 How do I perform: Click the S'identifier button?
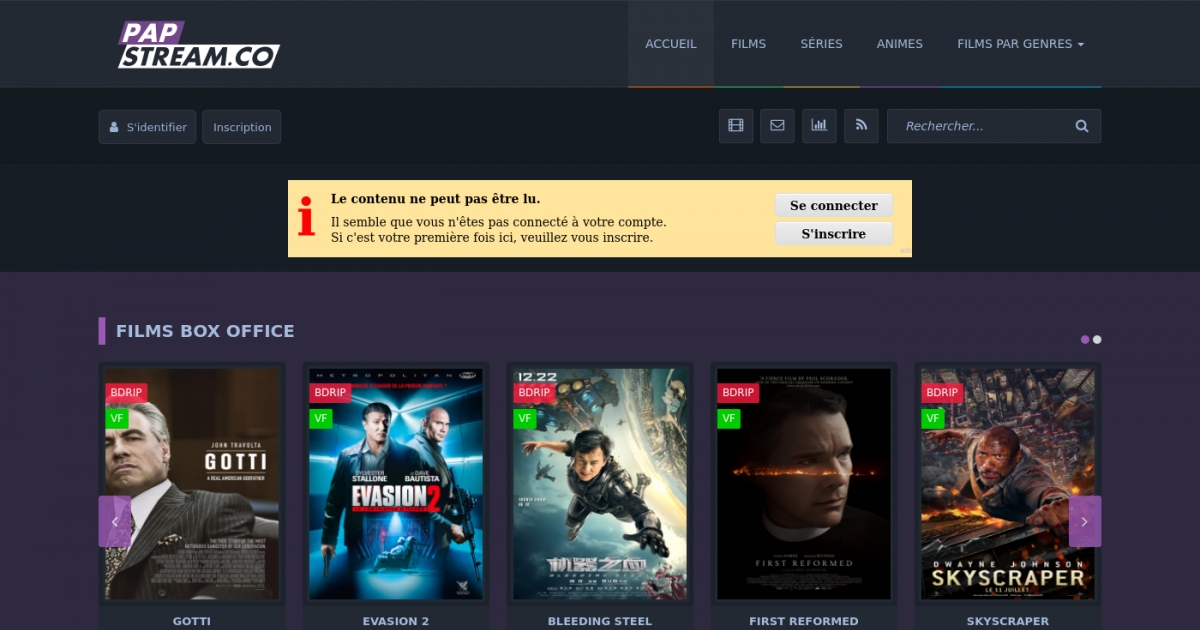[147, 127]
